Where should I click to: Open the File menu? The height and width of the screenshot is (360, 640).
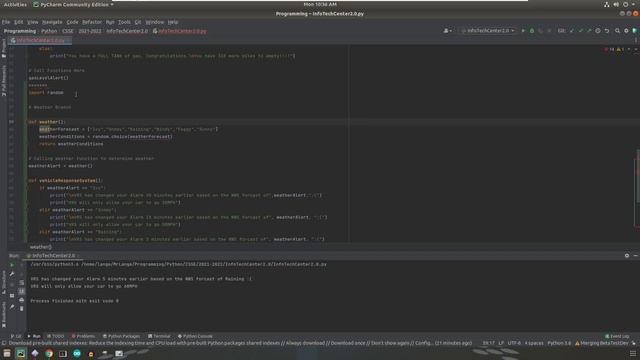point(6,22)
